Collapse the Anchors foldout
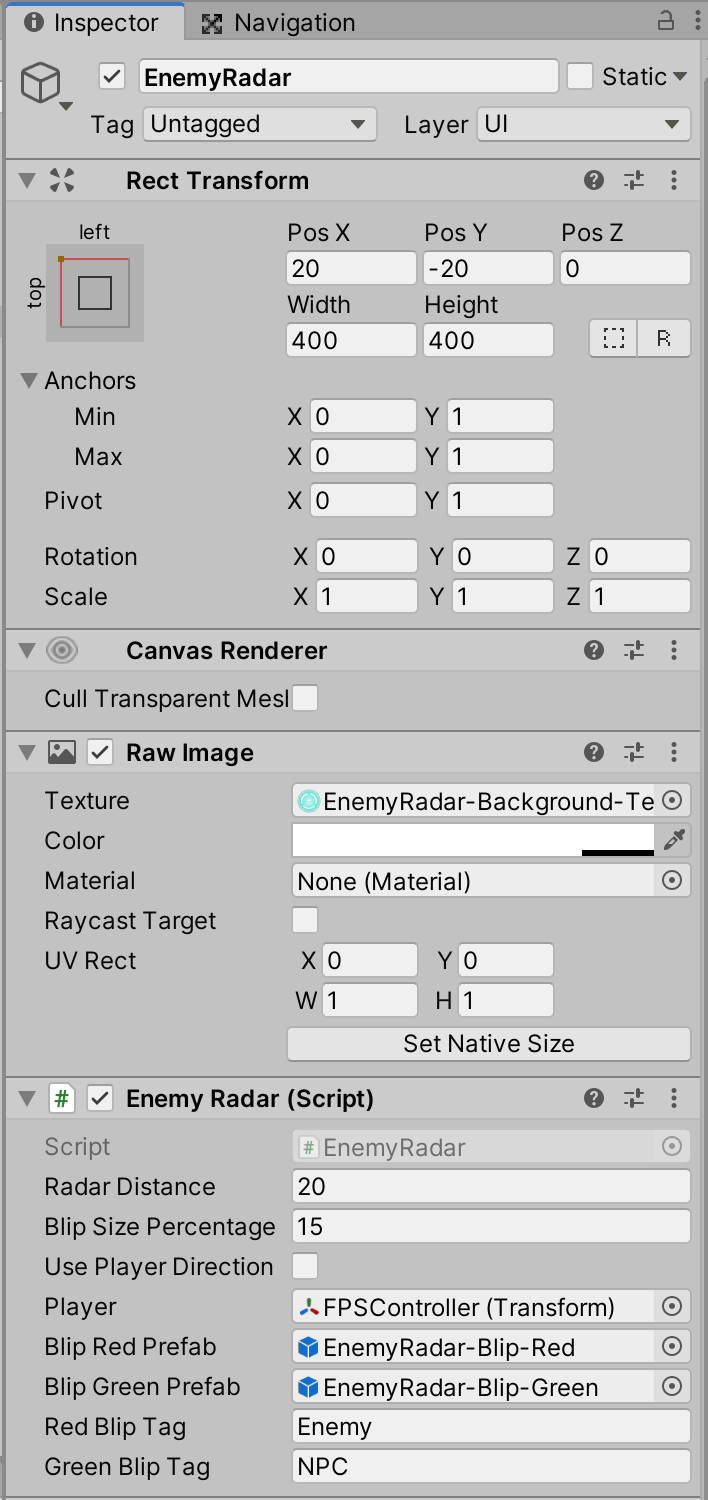 [x=28, y=381]
